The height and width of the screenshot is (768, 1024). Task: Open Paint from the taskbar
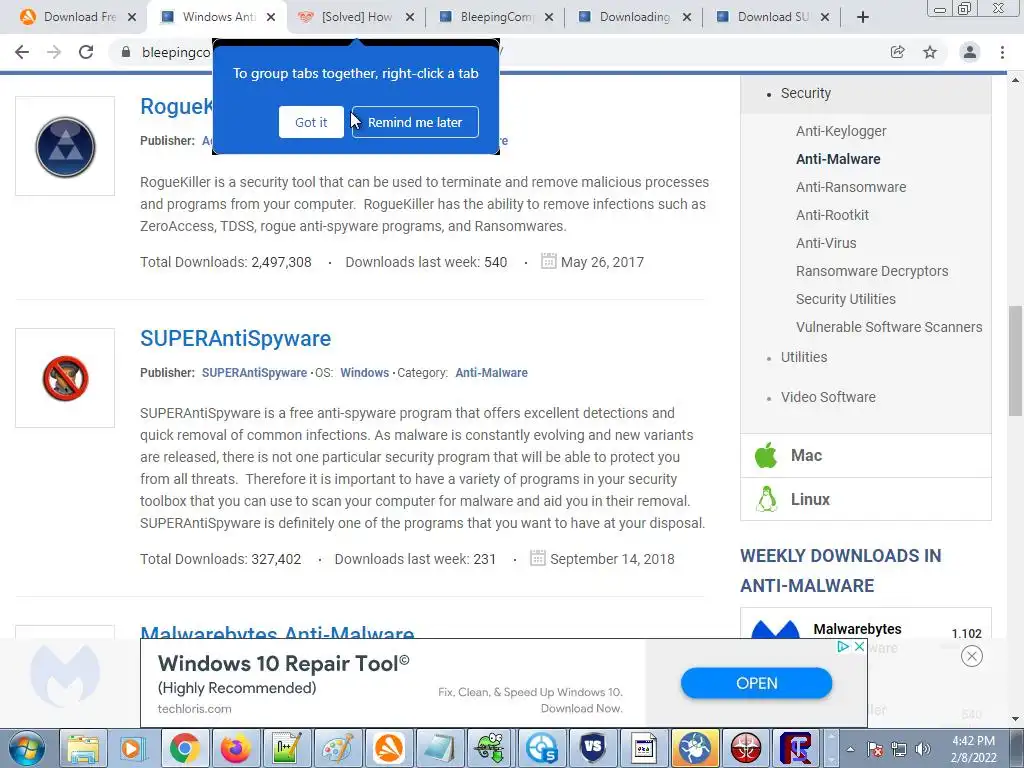338,748
